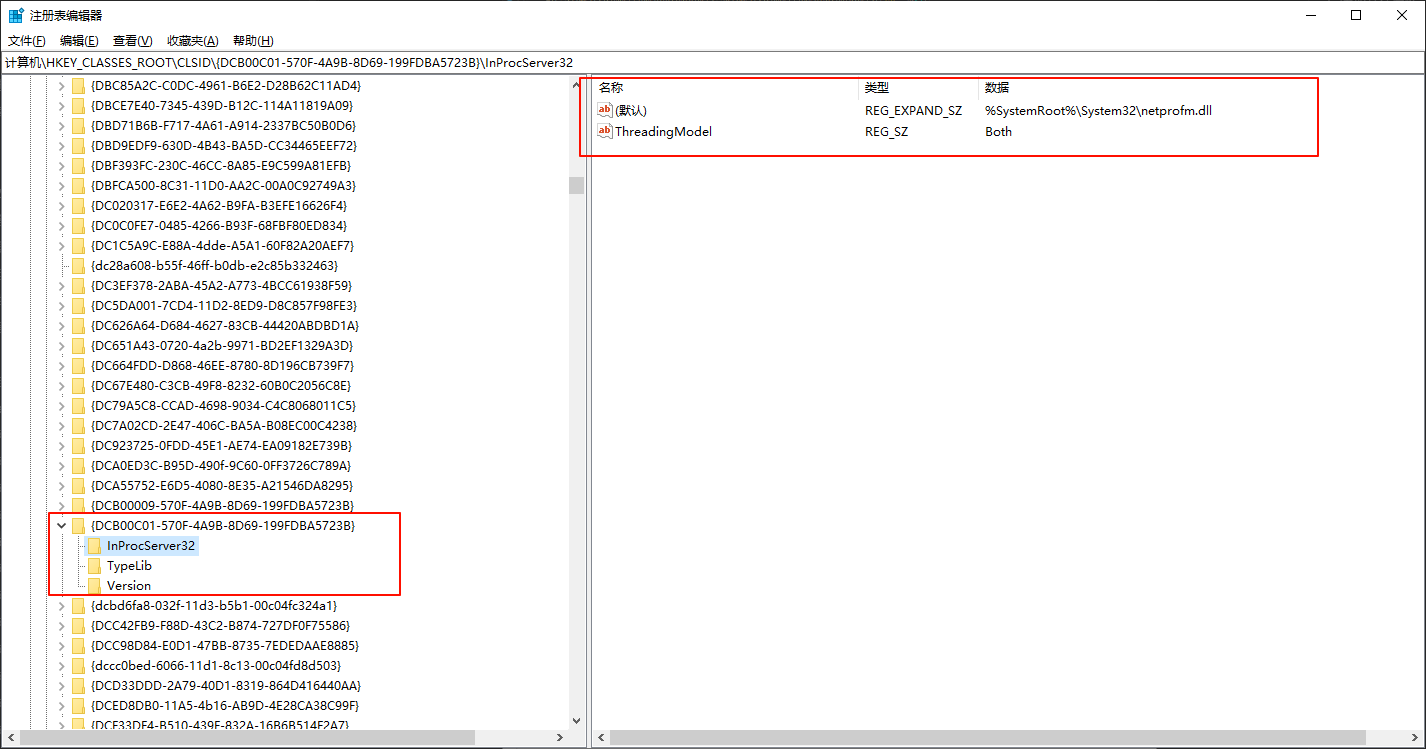This screenshot has height=749, width=1426.
Task: Open the 文件(F) menu
Action: point(27,41)
